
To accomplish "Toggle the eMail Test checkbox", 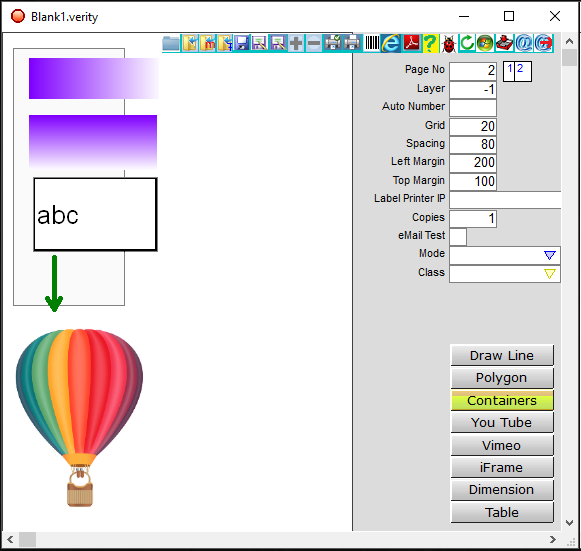I will (x=458, y=237).
